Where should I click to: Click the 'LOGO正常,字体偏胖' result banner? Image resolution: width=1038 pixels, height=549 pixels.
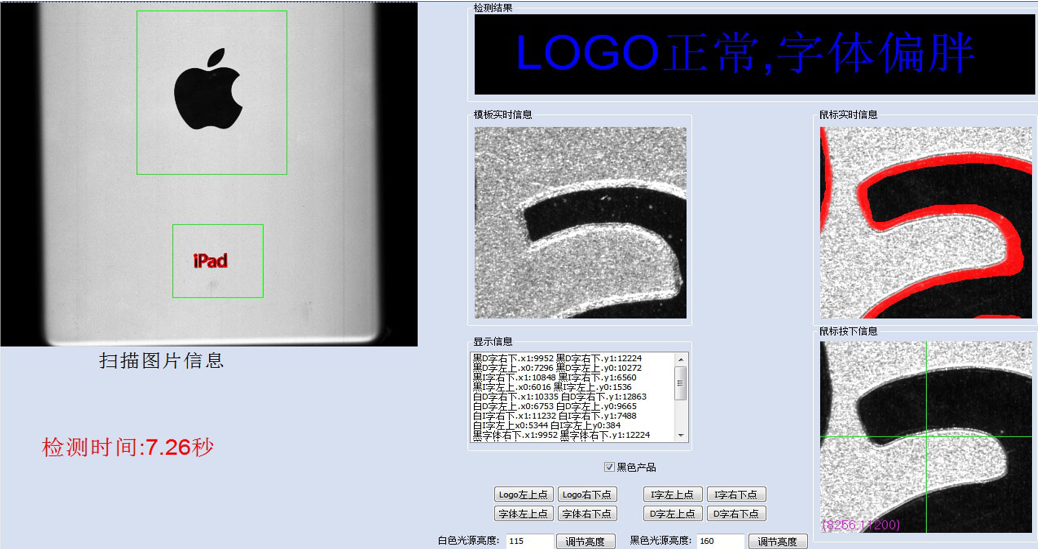point(753,54)
